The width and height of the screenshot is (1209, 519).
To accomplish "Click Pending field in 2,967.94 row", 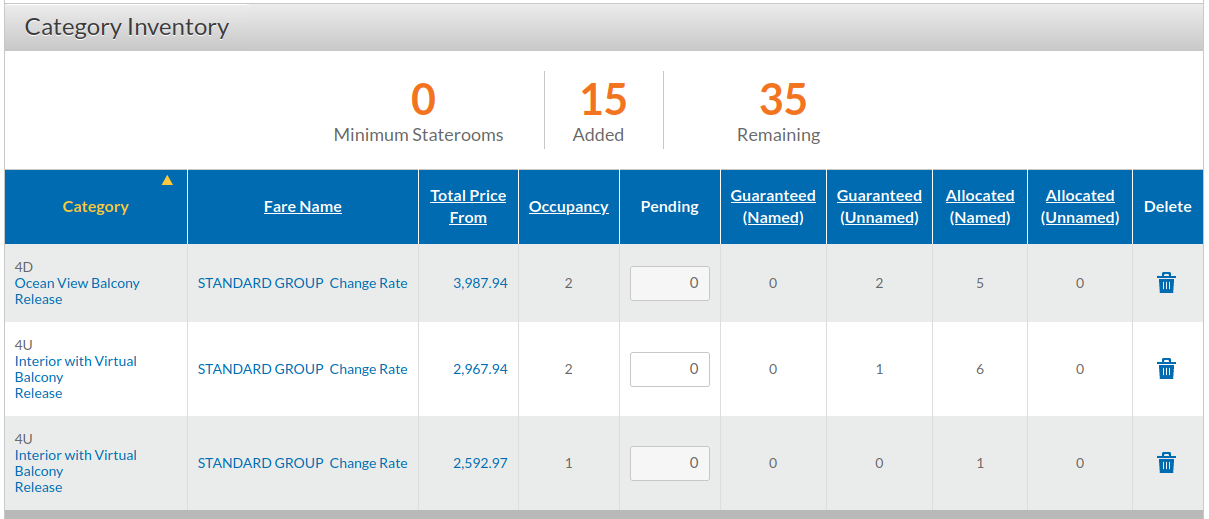I will (x=670, y=369).
